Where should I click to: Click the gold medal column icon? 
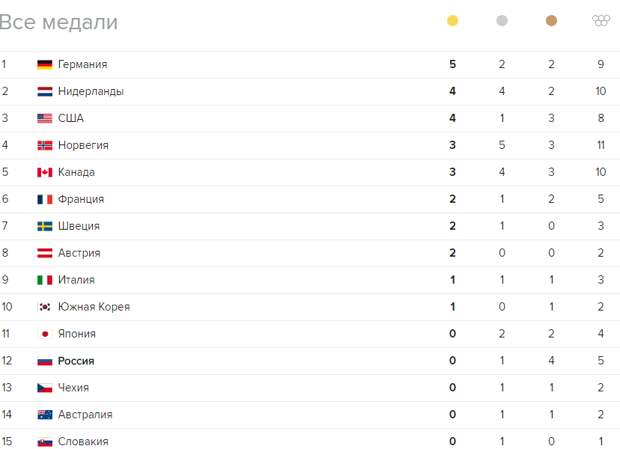(x=452, y=21)
